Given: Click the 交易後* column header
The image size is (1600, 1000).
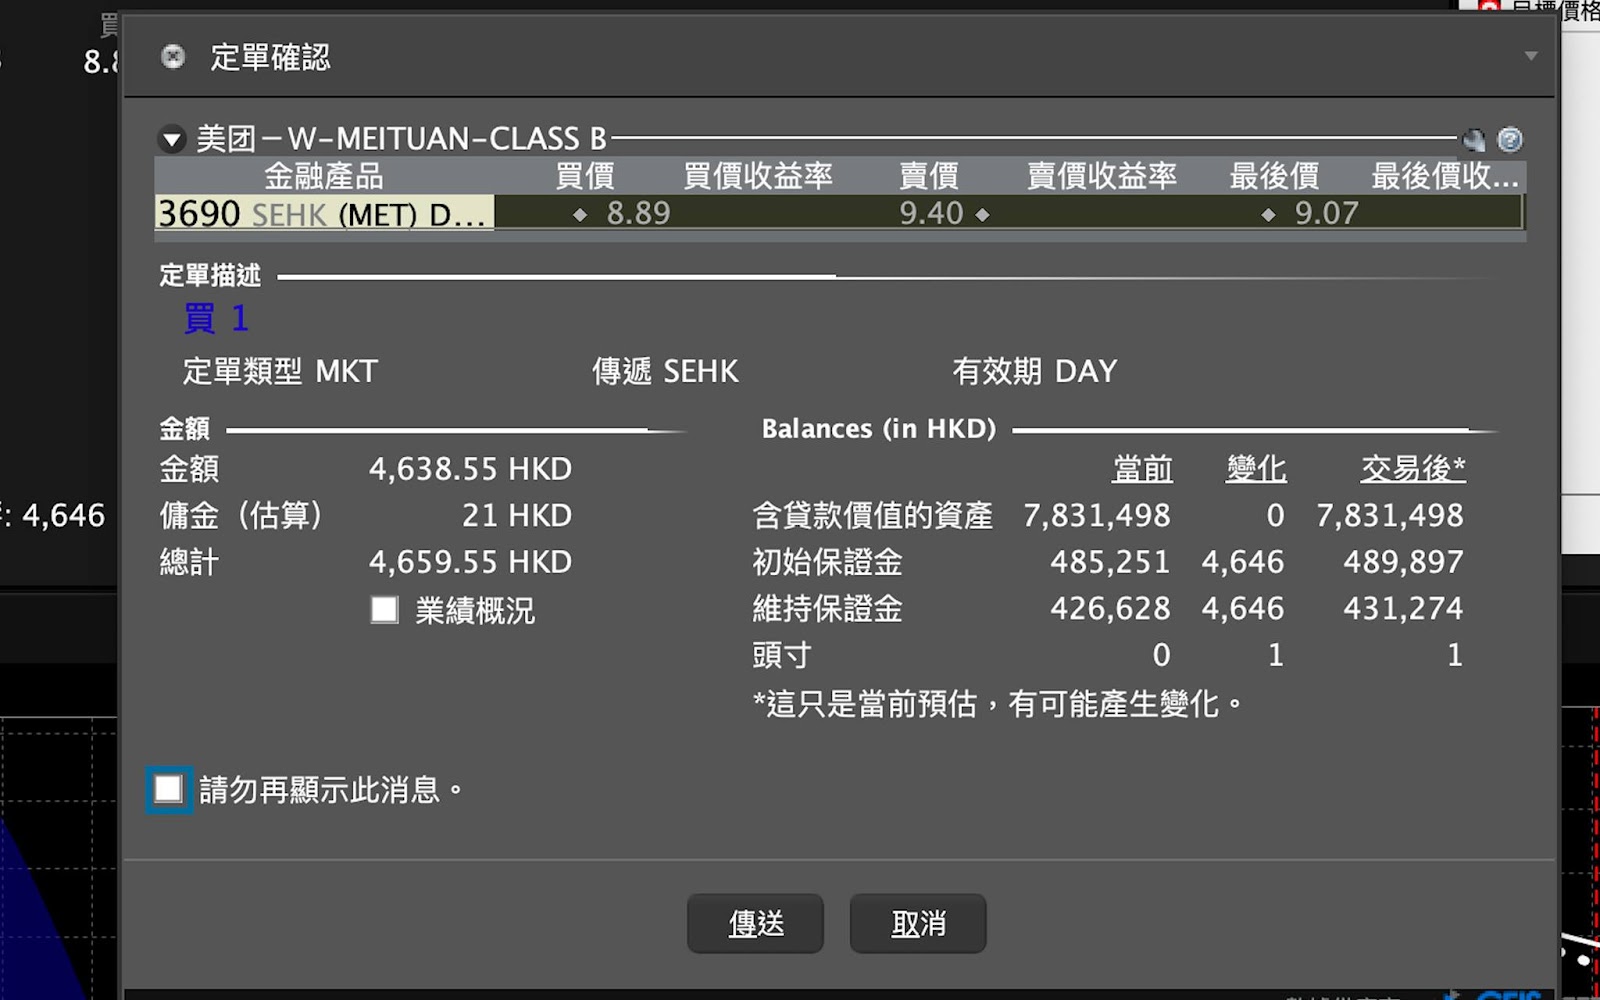Looking at the screenshot, I should coord(1413,469).
